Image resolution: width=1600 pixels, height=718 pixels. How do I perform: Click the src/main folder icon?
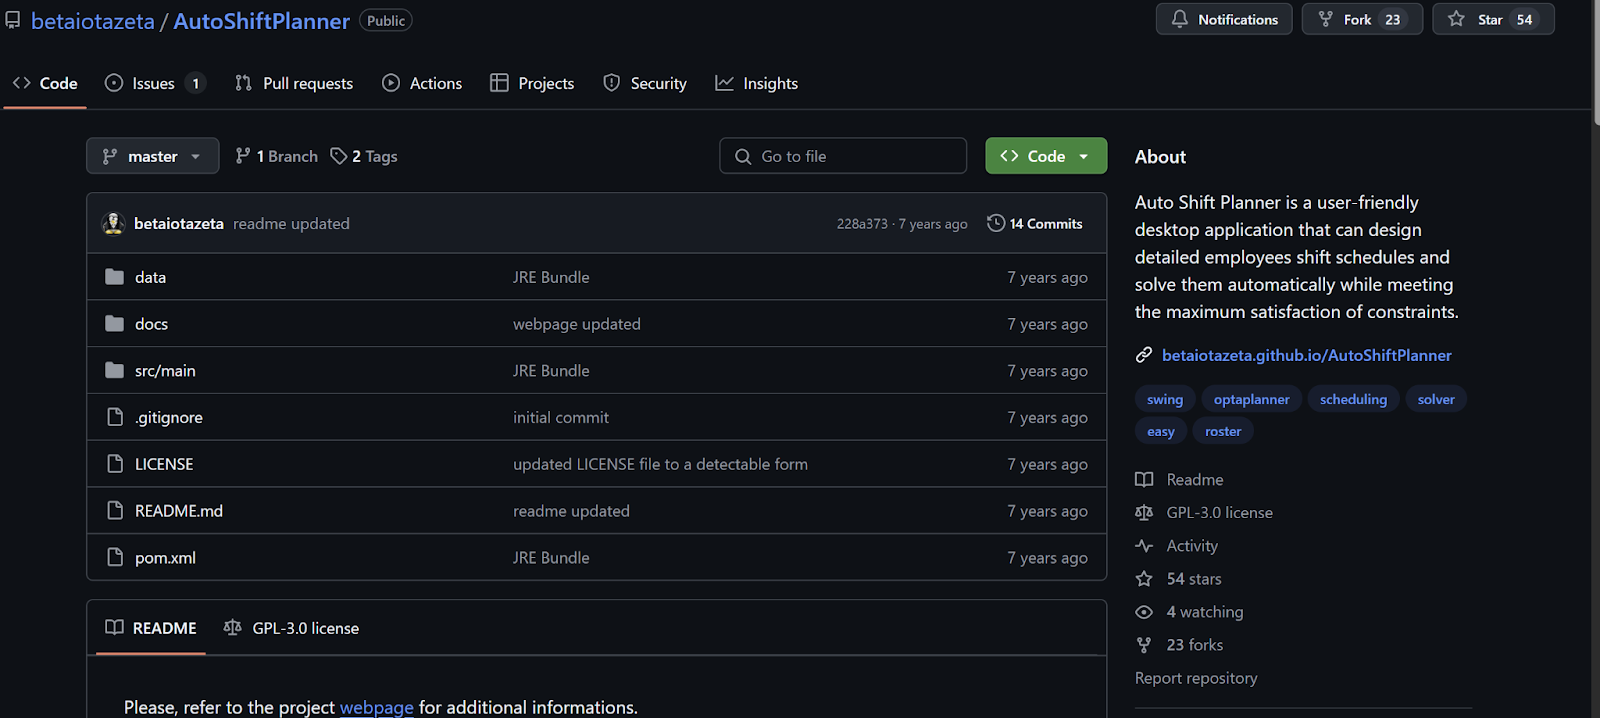coord(115,371)
